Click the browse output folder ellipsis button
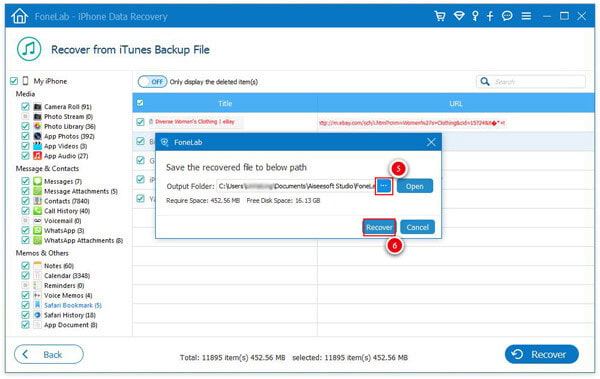The width and height of the screenshot is (600, 379). 383,186
